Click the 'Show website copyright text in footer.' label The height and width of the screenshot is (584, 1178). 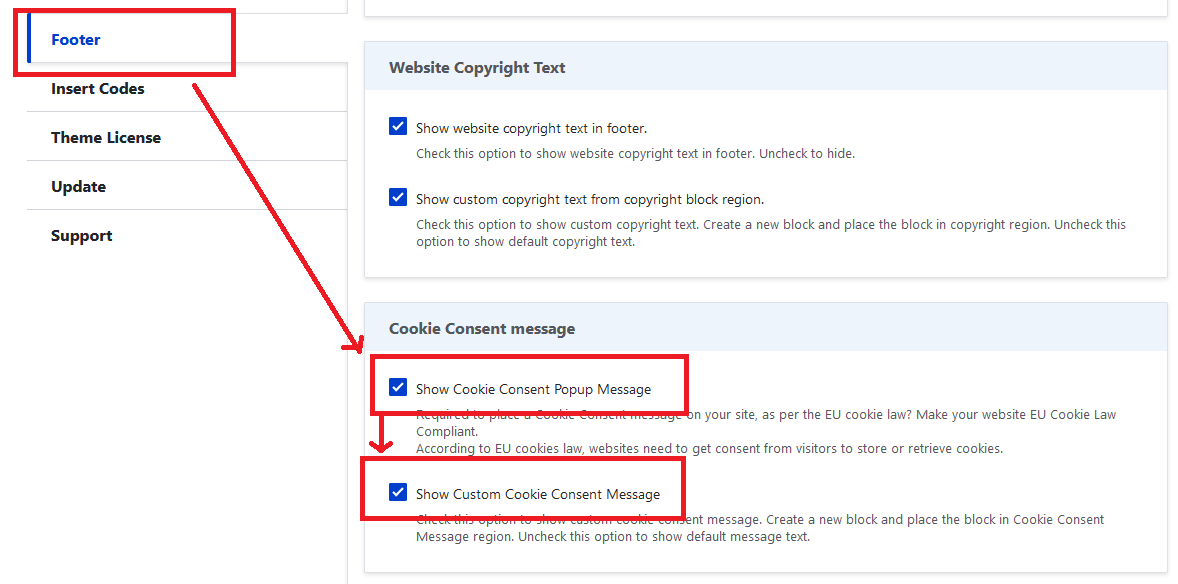pyautogui.click(x=531, y=129)
